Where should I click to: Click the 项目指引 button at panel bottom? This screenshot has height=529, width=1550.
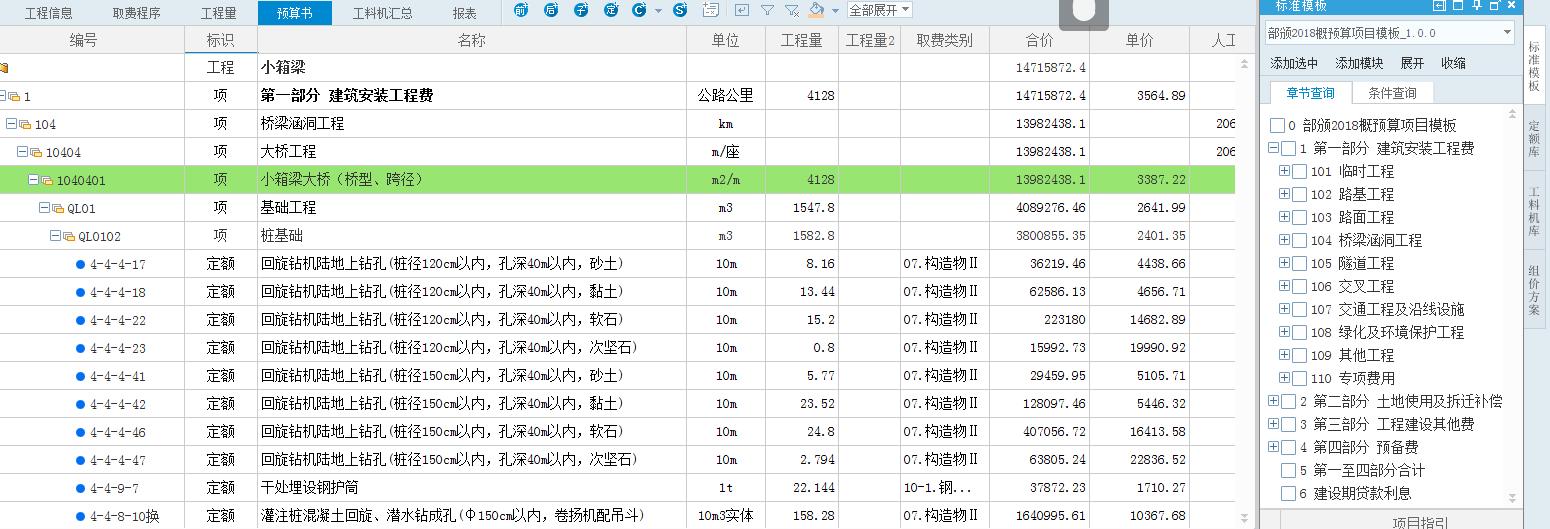point(1420,522)
